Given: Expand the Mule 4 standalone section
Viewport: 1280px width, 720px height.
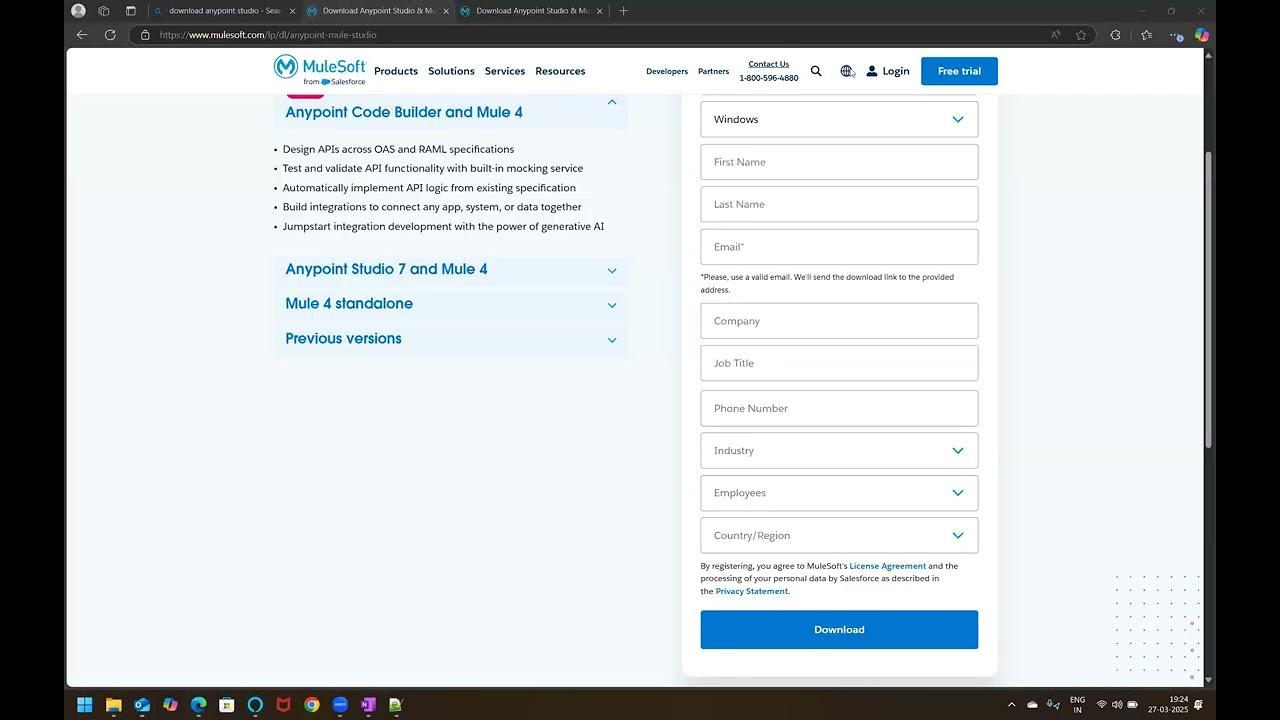Looking at the screenshot, I should click(612, 305).
